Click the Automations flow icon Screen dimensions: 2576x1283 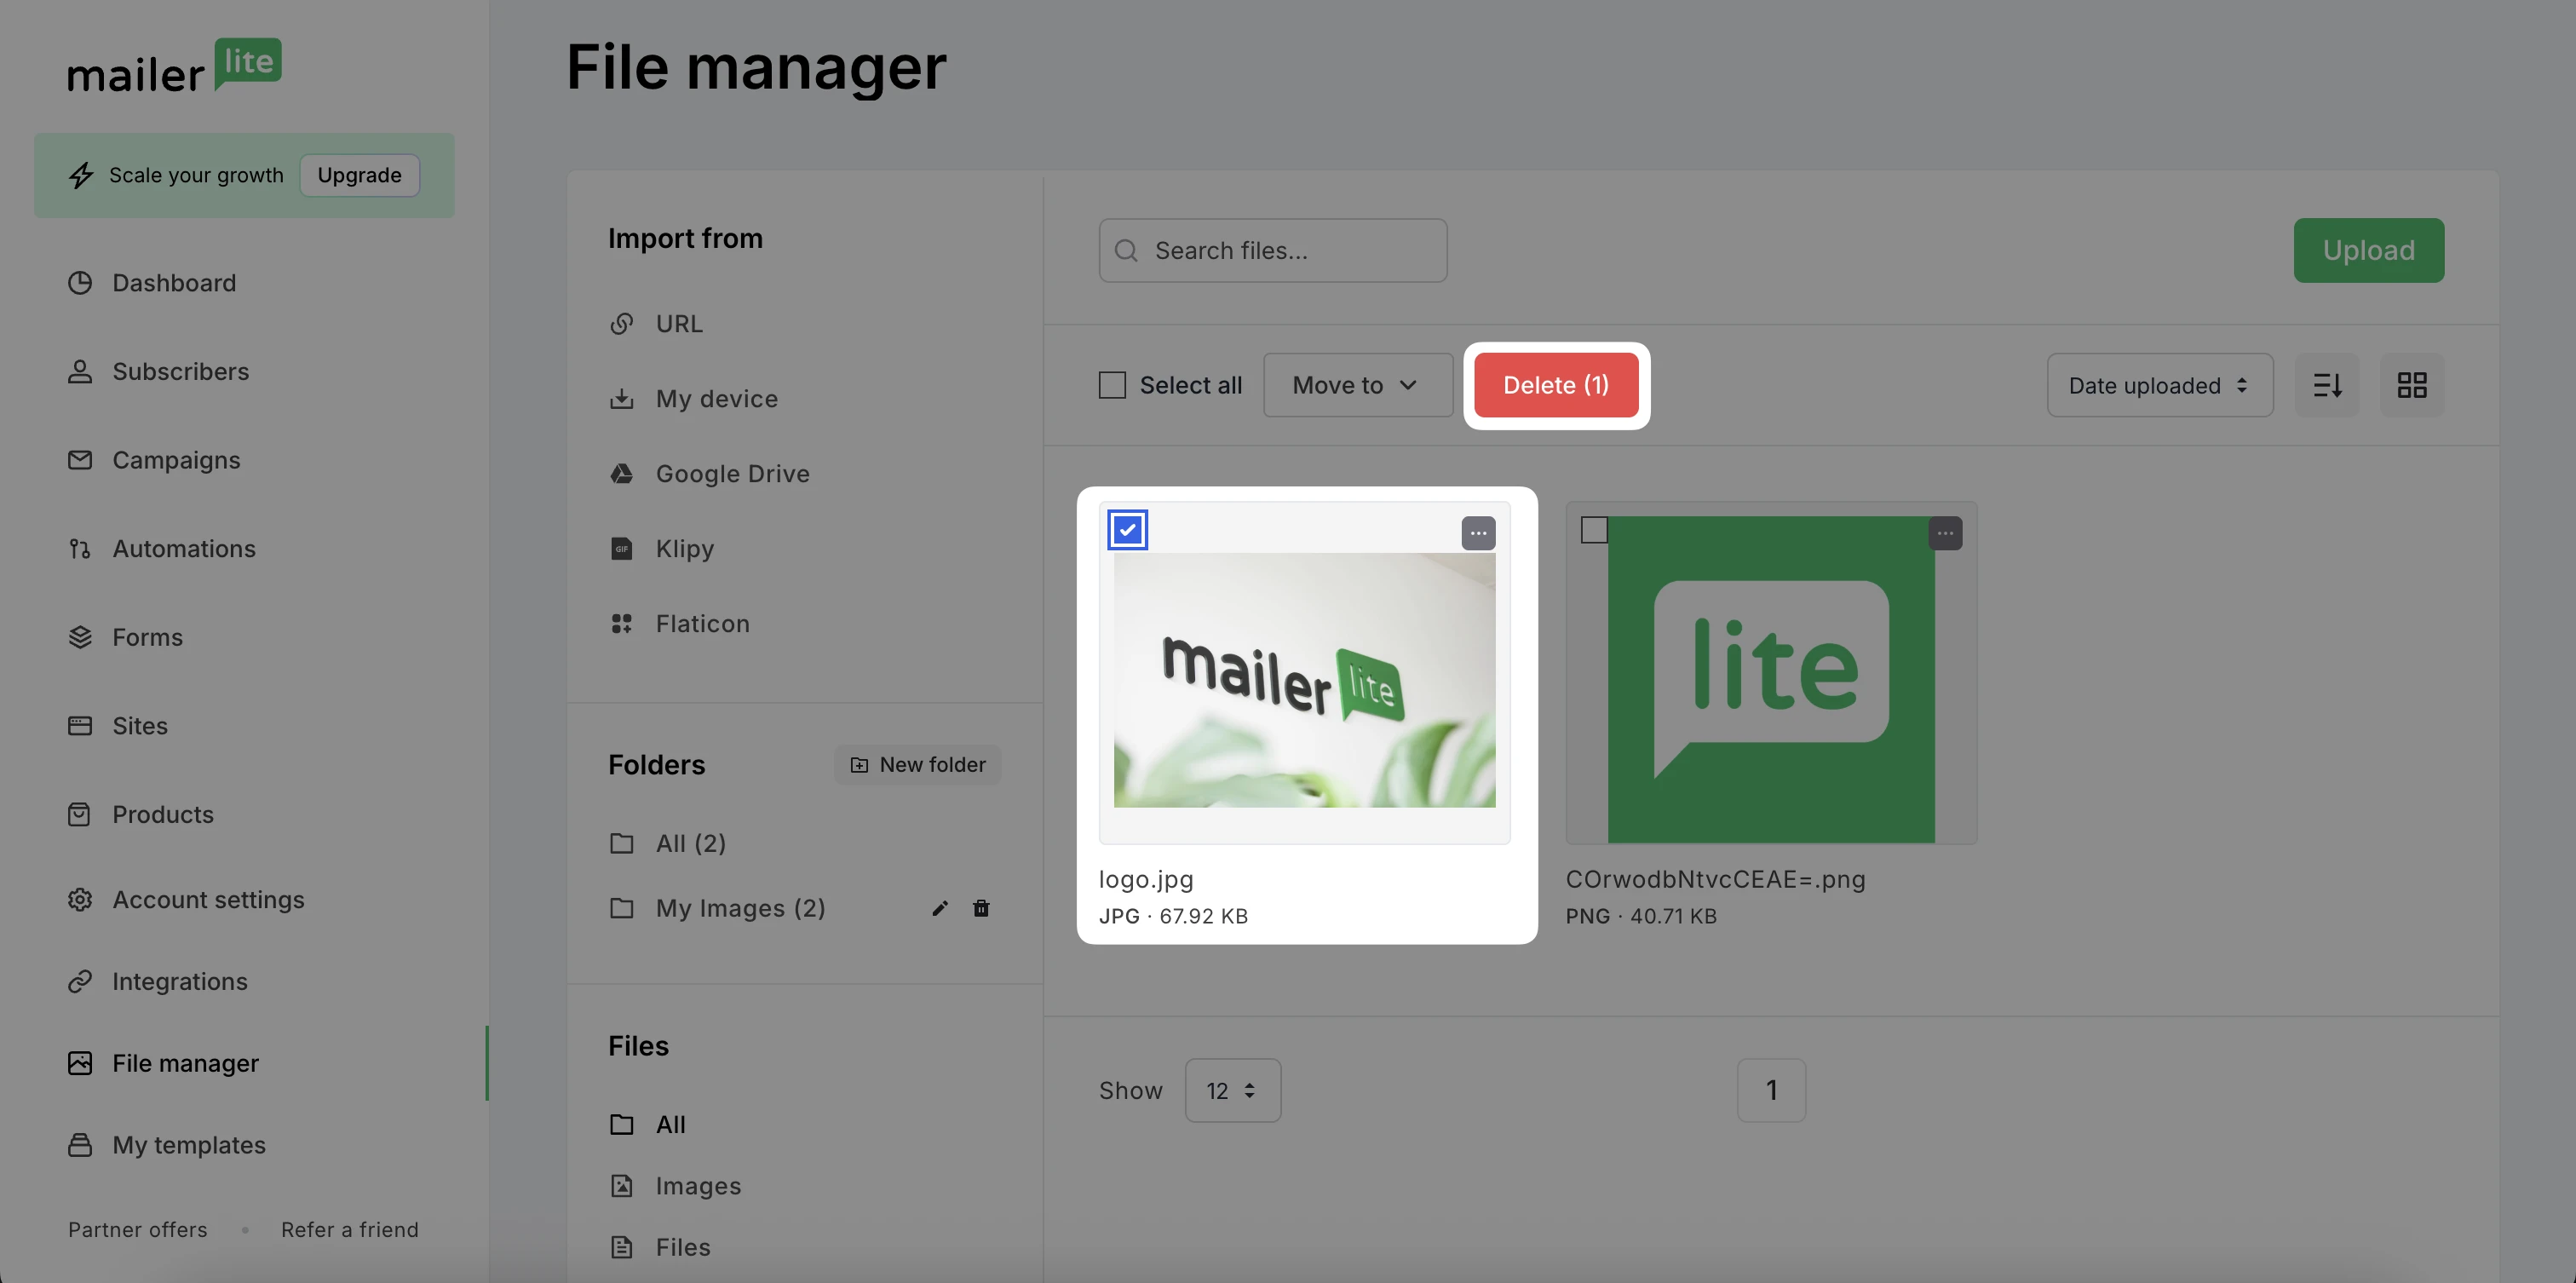tap(80, 549)
